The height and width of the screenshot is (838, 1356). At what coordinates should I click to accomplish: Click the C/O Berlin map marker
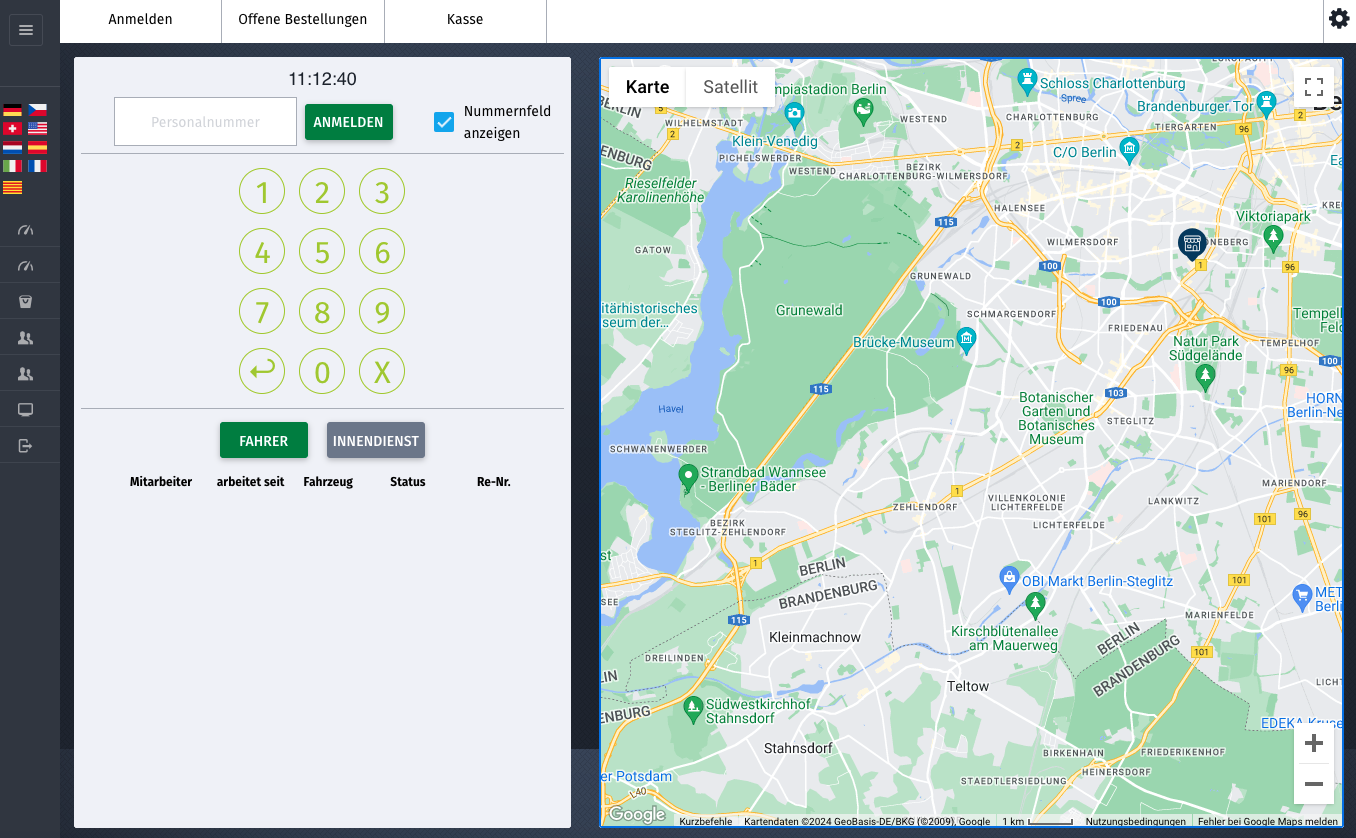pos(1130,151)
